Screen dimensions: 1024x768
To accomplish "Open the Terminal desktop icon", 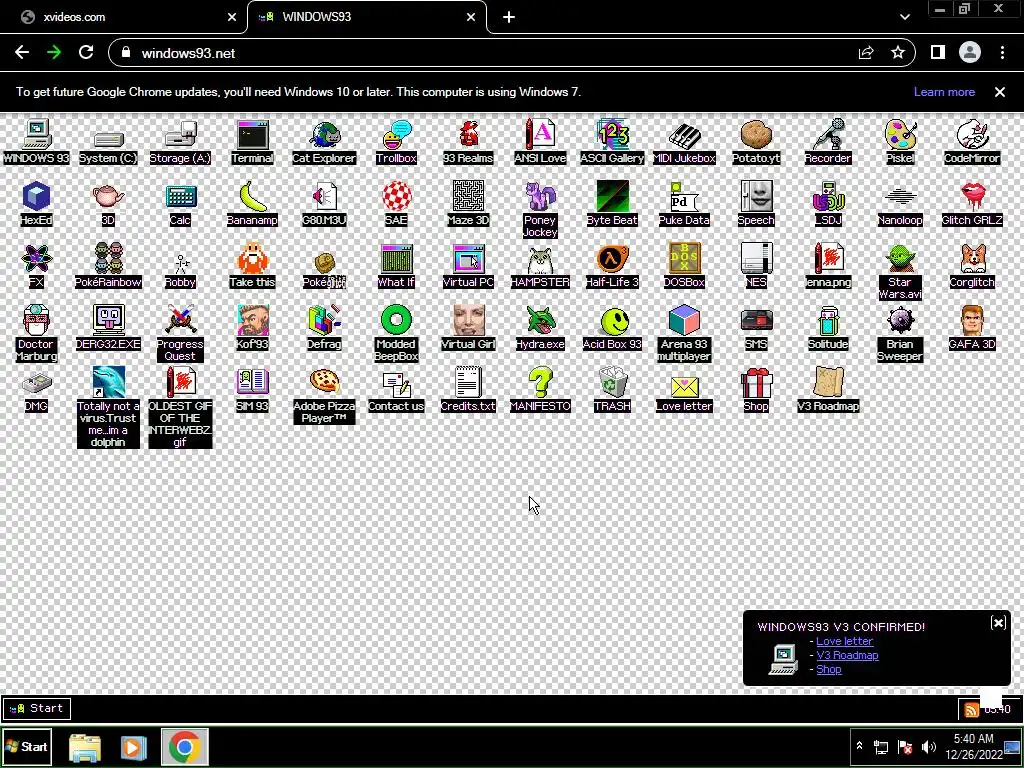I will (252, 142).
